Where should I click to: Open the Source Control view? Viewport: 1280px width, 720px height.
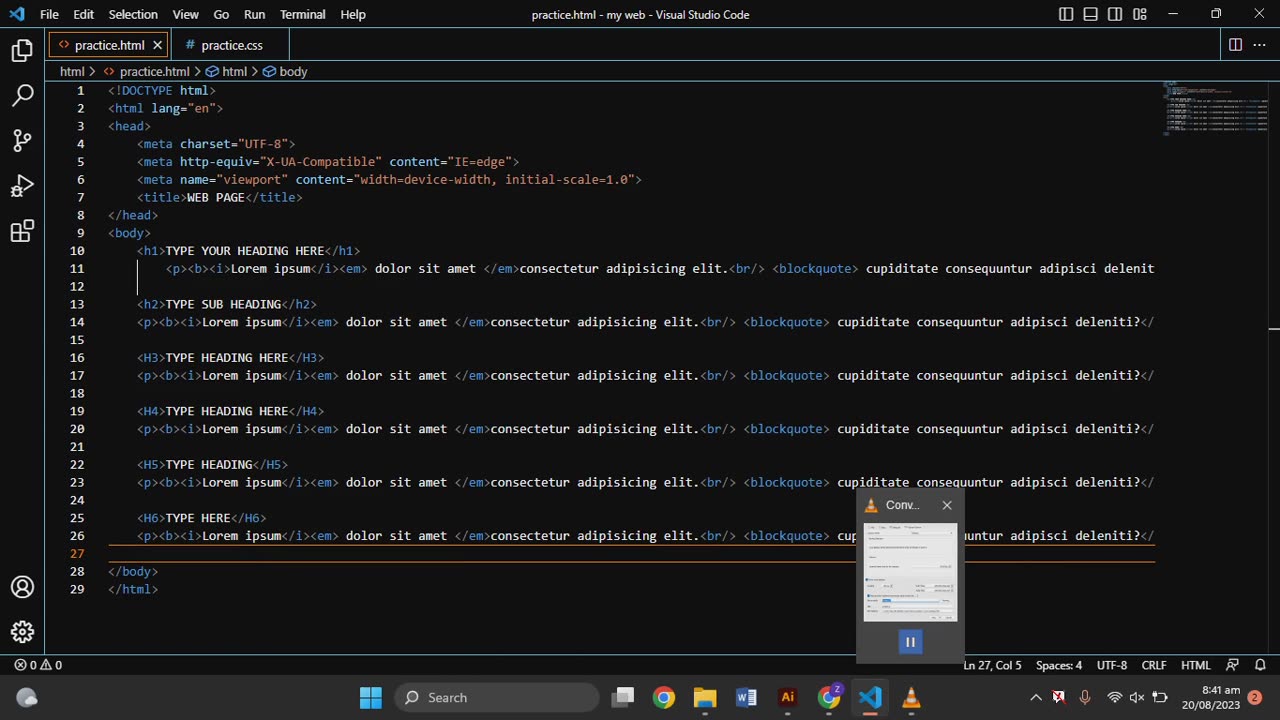click(22, 141)
